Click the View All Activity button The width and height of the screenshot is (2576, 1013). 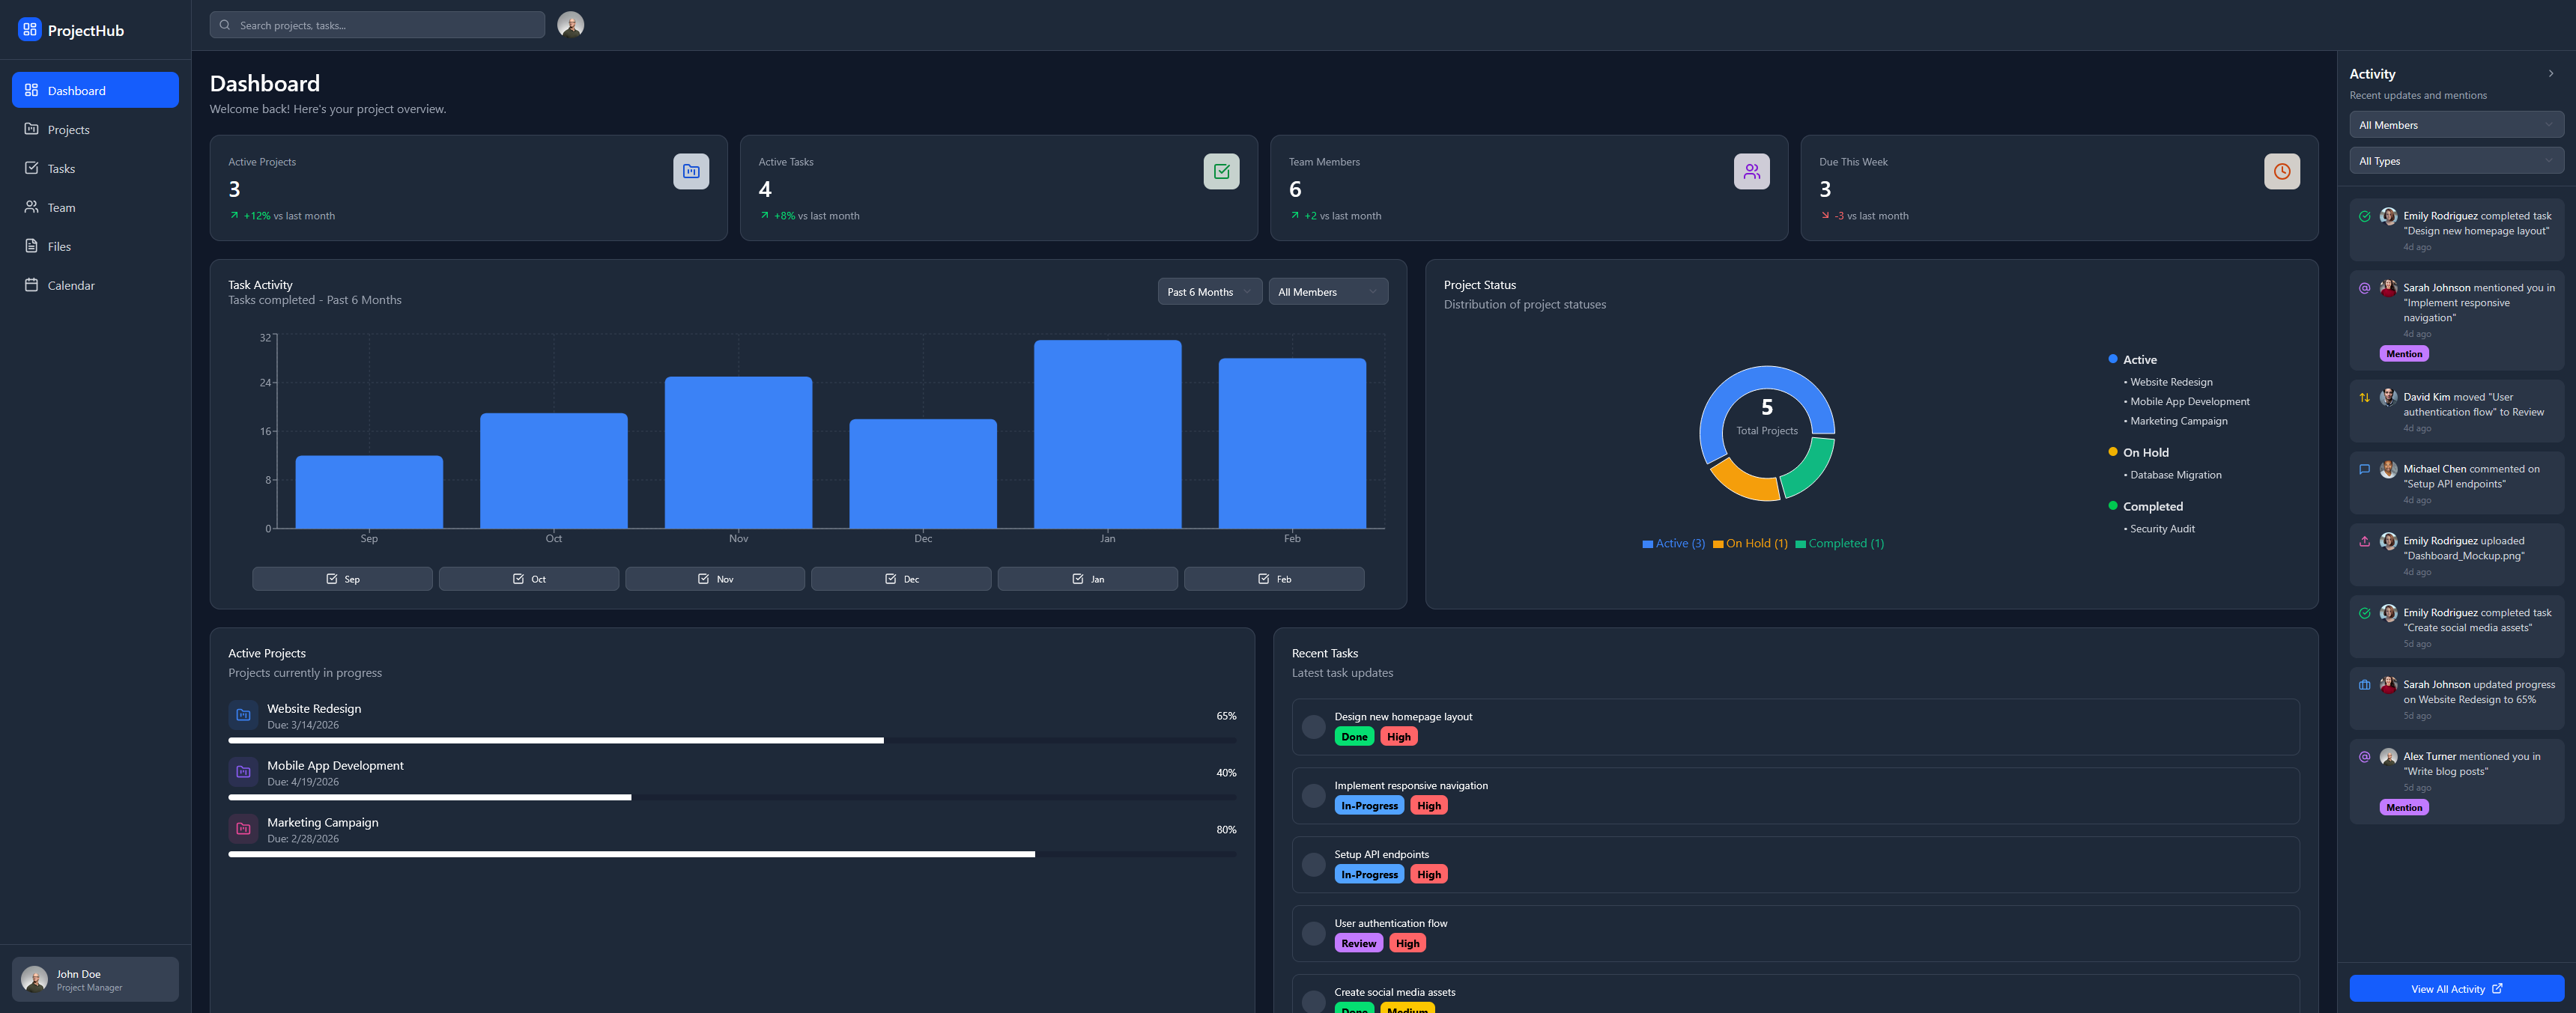pyautogui.click(x=2456, y=989)
